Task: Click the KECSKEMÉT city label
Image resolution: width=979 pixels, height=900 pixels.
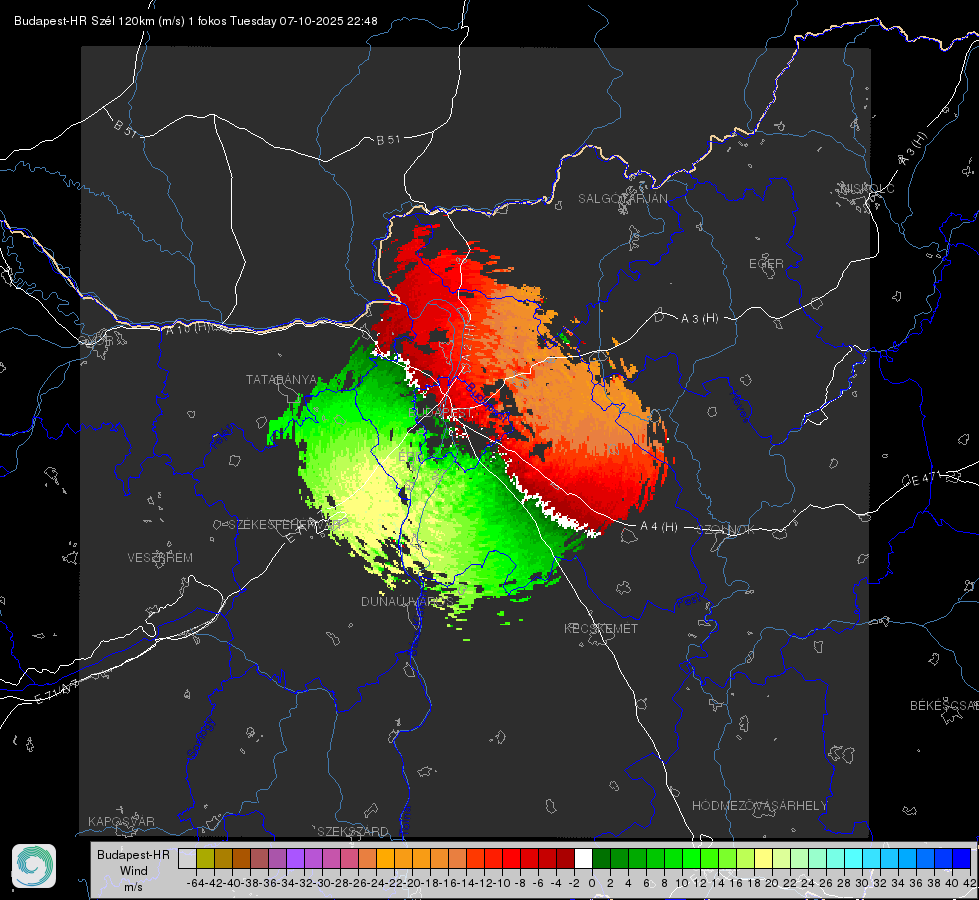Action: click(x=601, y=629)
